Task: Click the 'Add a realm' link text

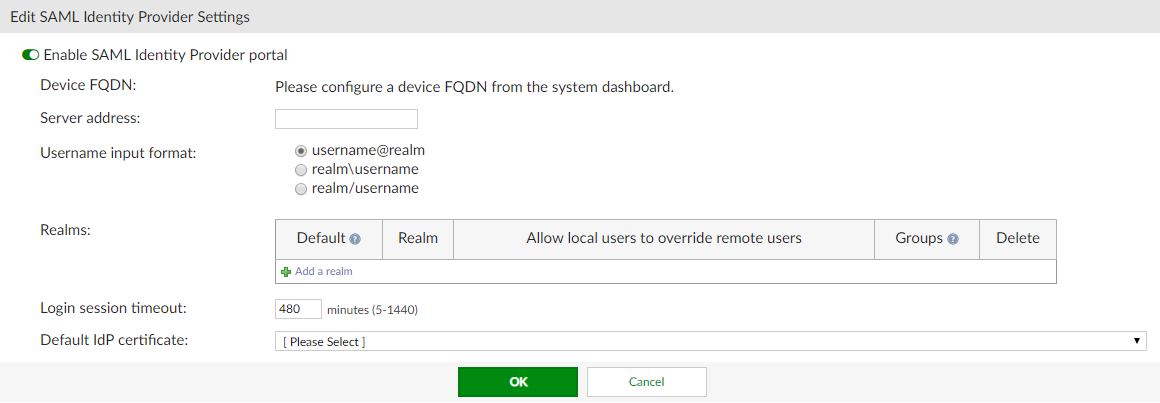Action: point(323,272)
